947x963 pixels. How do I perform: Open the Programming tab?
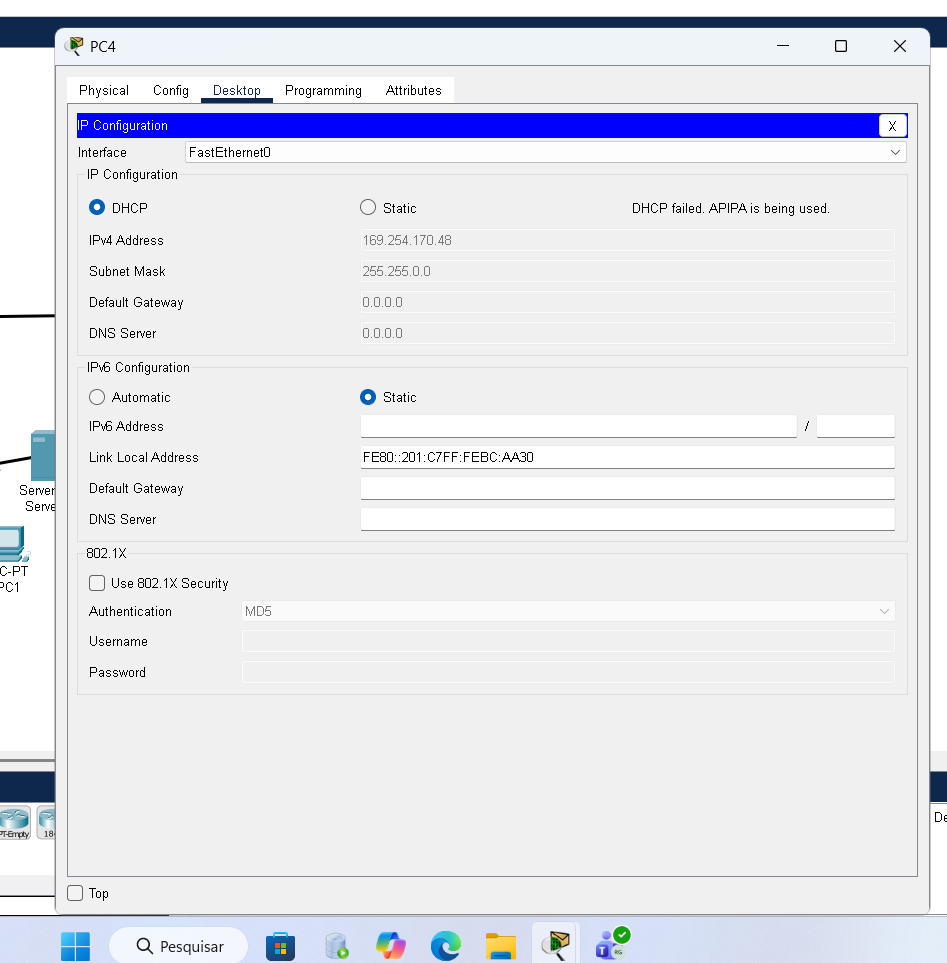point(323,90)
